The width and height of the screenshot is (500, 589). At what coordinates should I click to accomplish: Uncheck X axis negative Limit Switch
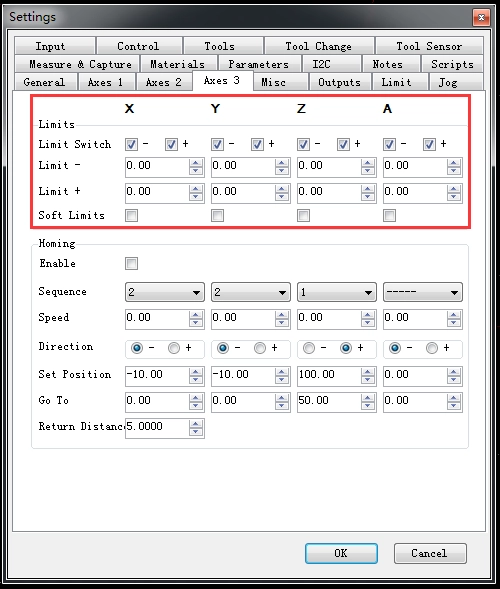point(131,144)
